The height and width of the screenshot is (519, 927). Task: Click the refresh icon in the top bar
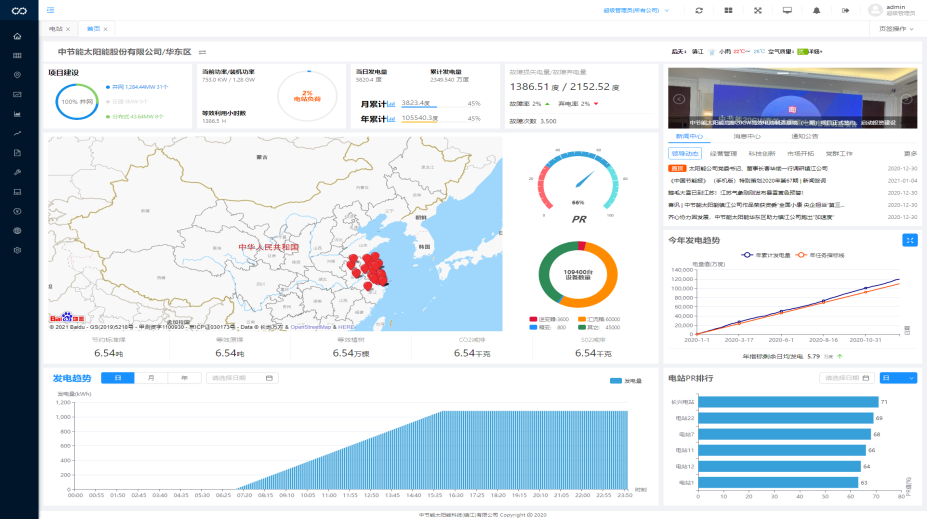699,11
